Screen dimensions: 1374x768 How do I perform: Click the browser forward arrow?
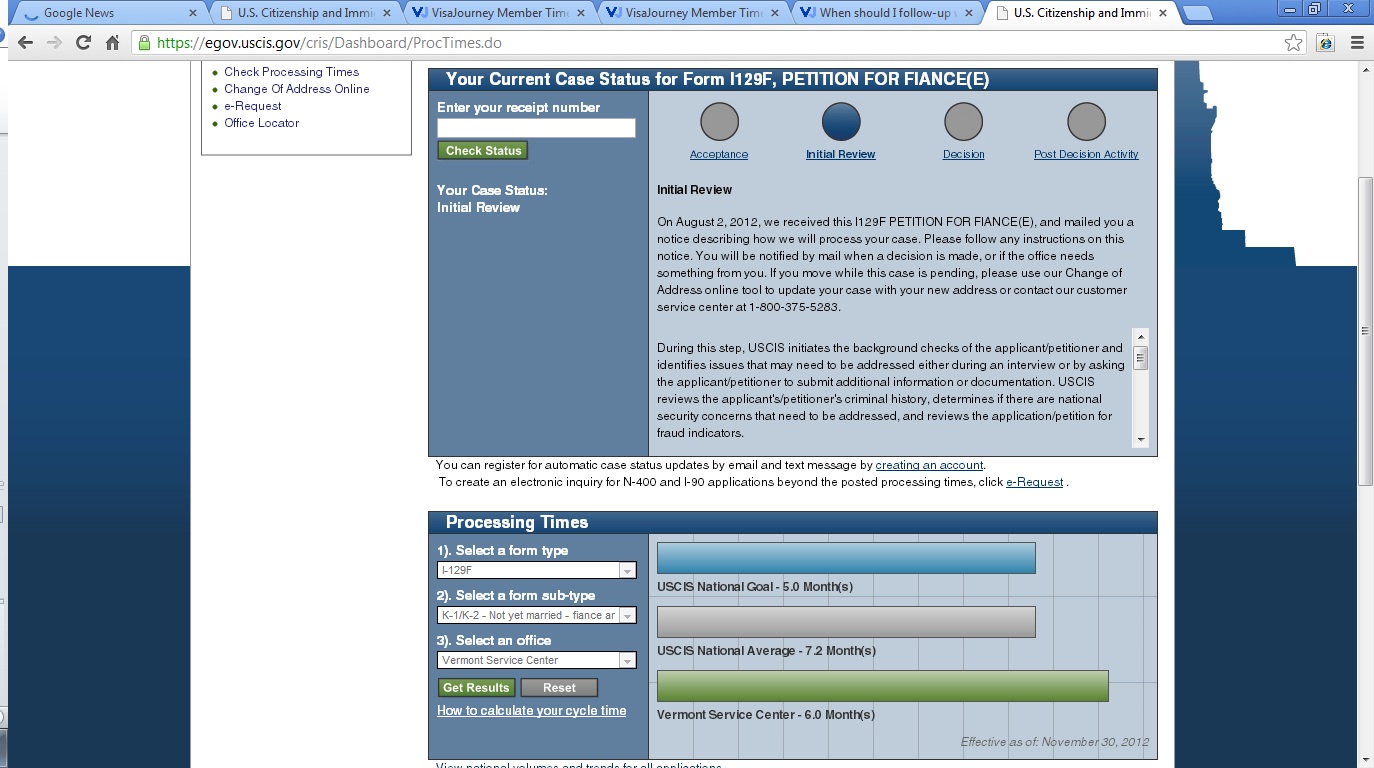pyautogui.click(x=54, y=43)
